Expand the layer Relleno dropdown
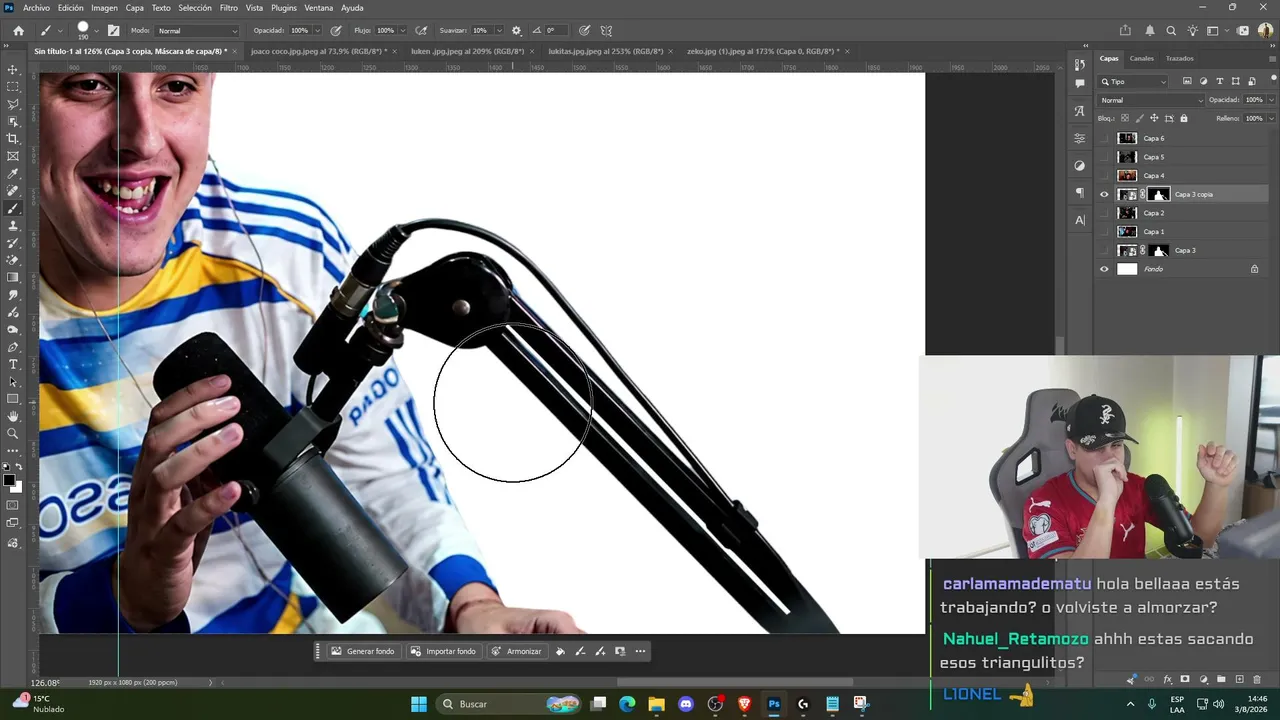Image resolution: width=1280 pixels, height=720 pixels. [x=1271, y=118]
